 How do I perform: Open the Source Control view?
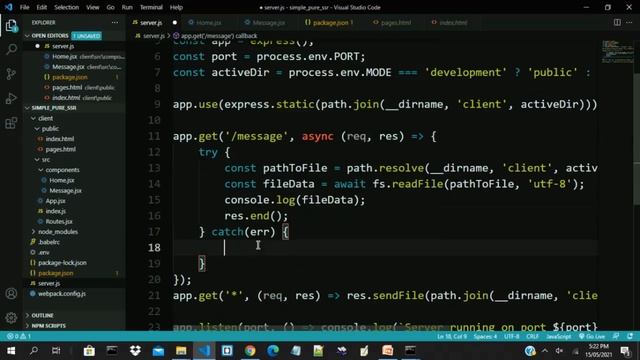(x=11, y=74)
